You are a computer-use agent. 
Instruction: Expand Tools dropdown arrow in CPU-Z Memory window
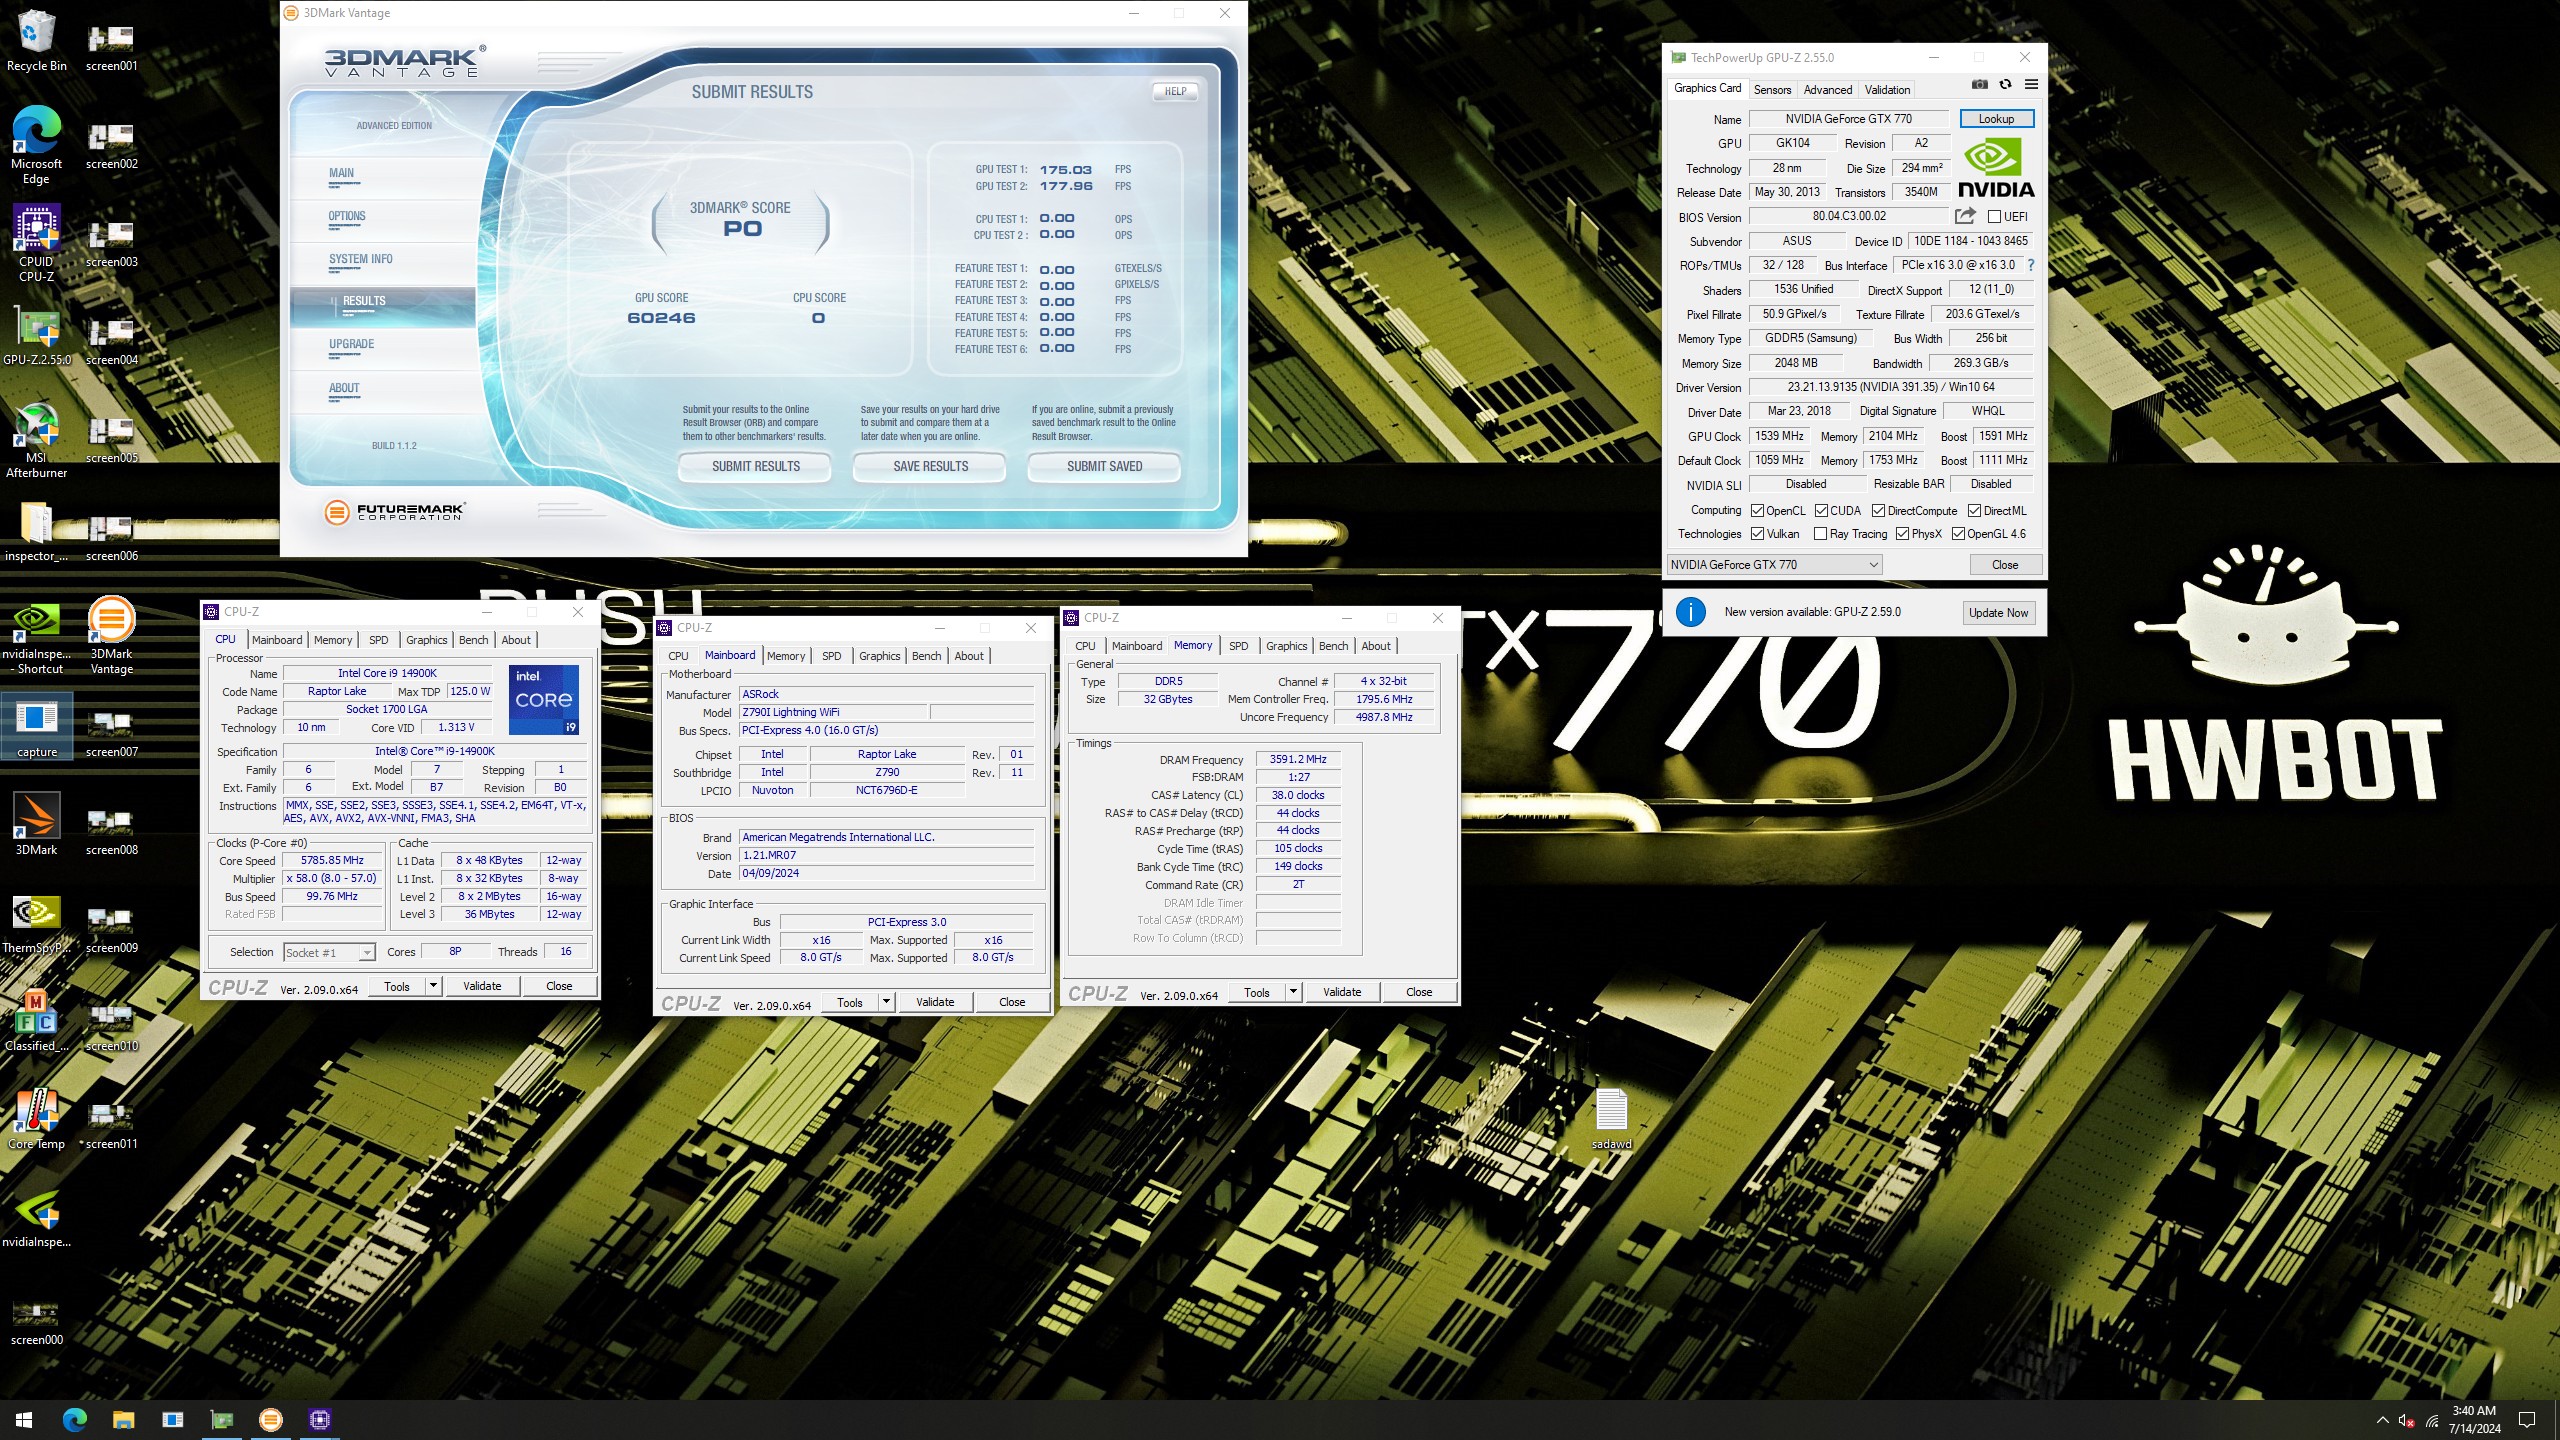click(1293, 992)
